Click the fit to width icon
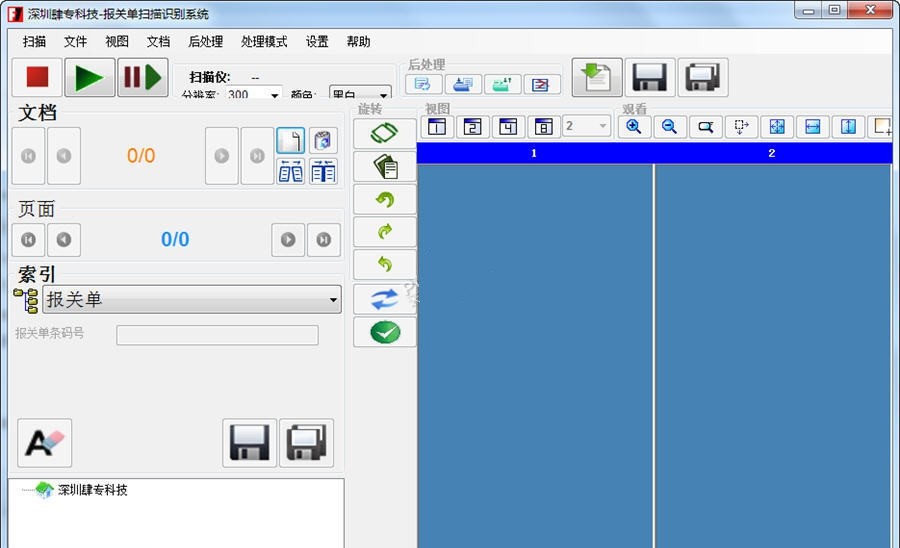Viewport: 900px width, 548px height. pyautogui.click(x=813, y=126)
